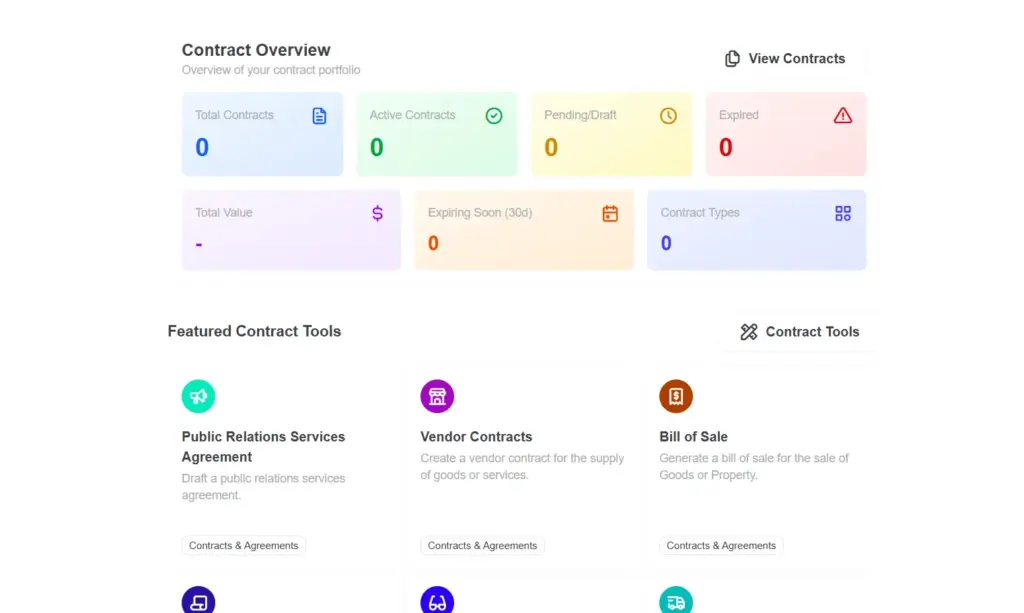The height and width of the screenshot is (613, 1024).
Task: Click the document icon on Total Contracts card
Action: [x=319, y=115]
